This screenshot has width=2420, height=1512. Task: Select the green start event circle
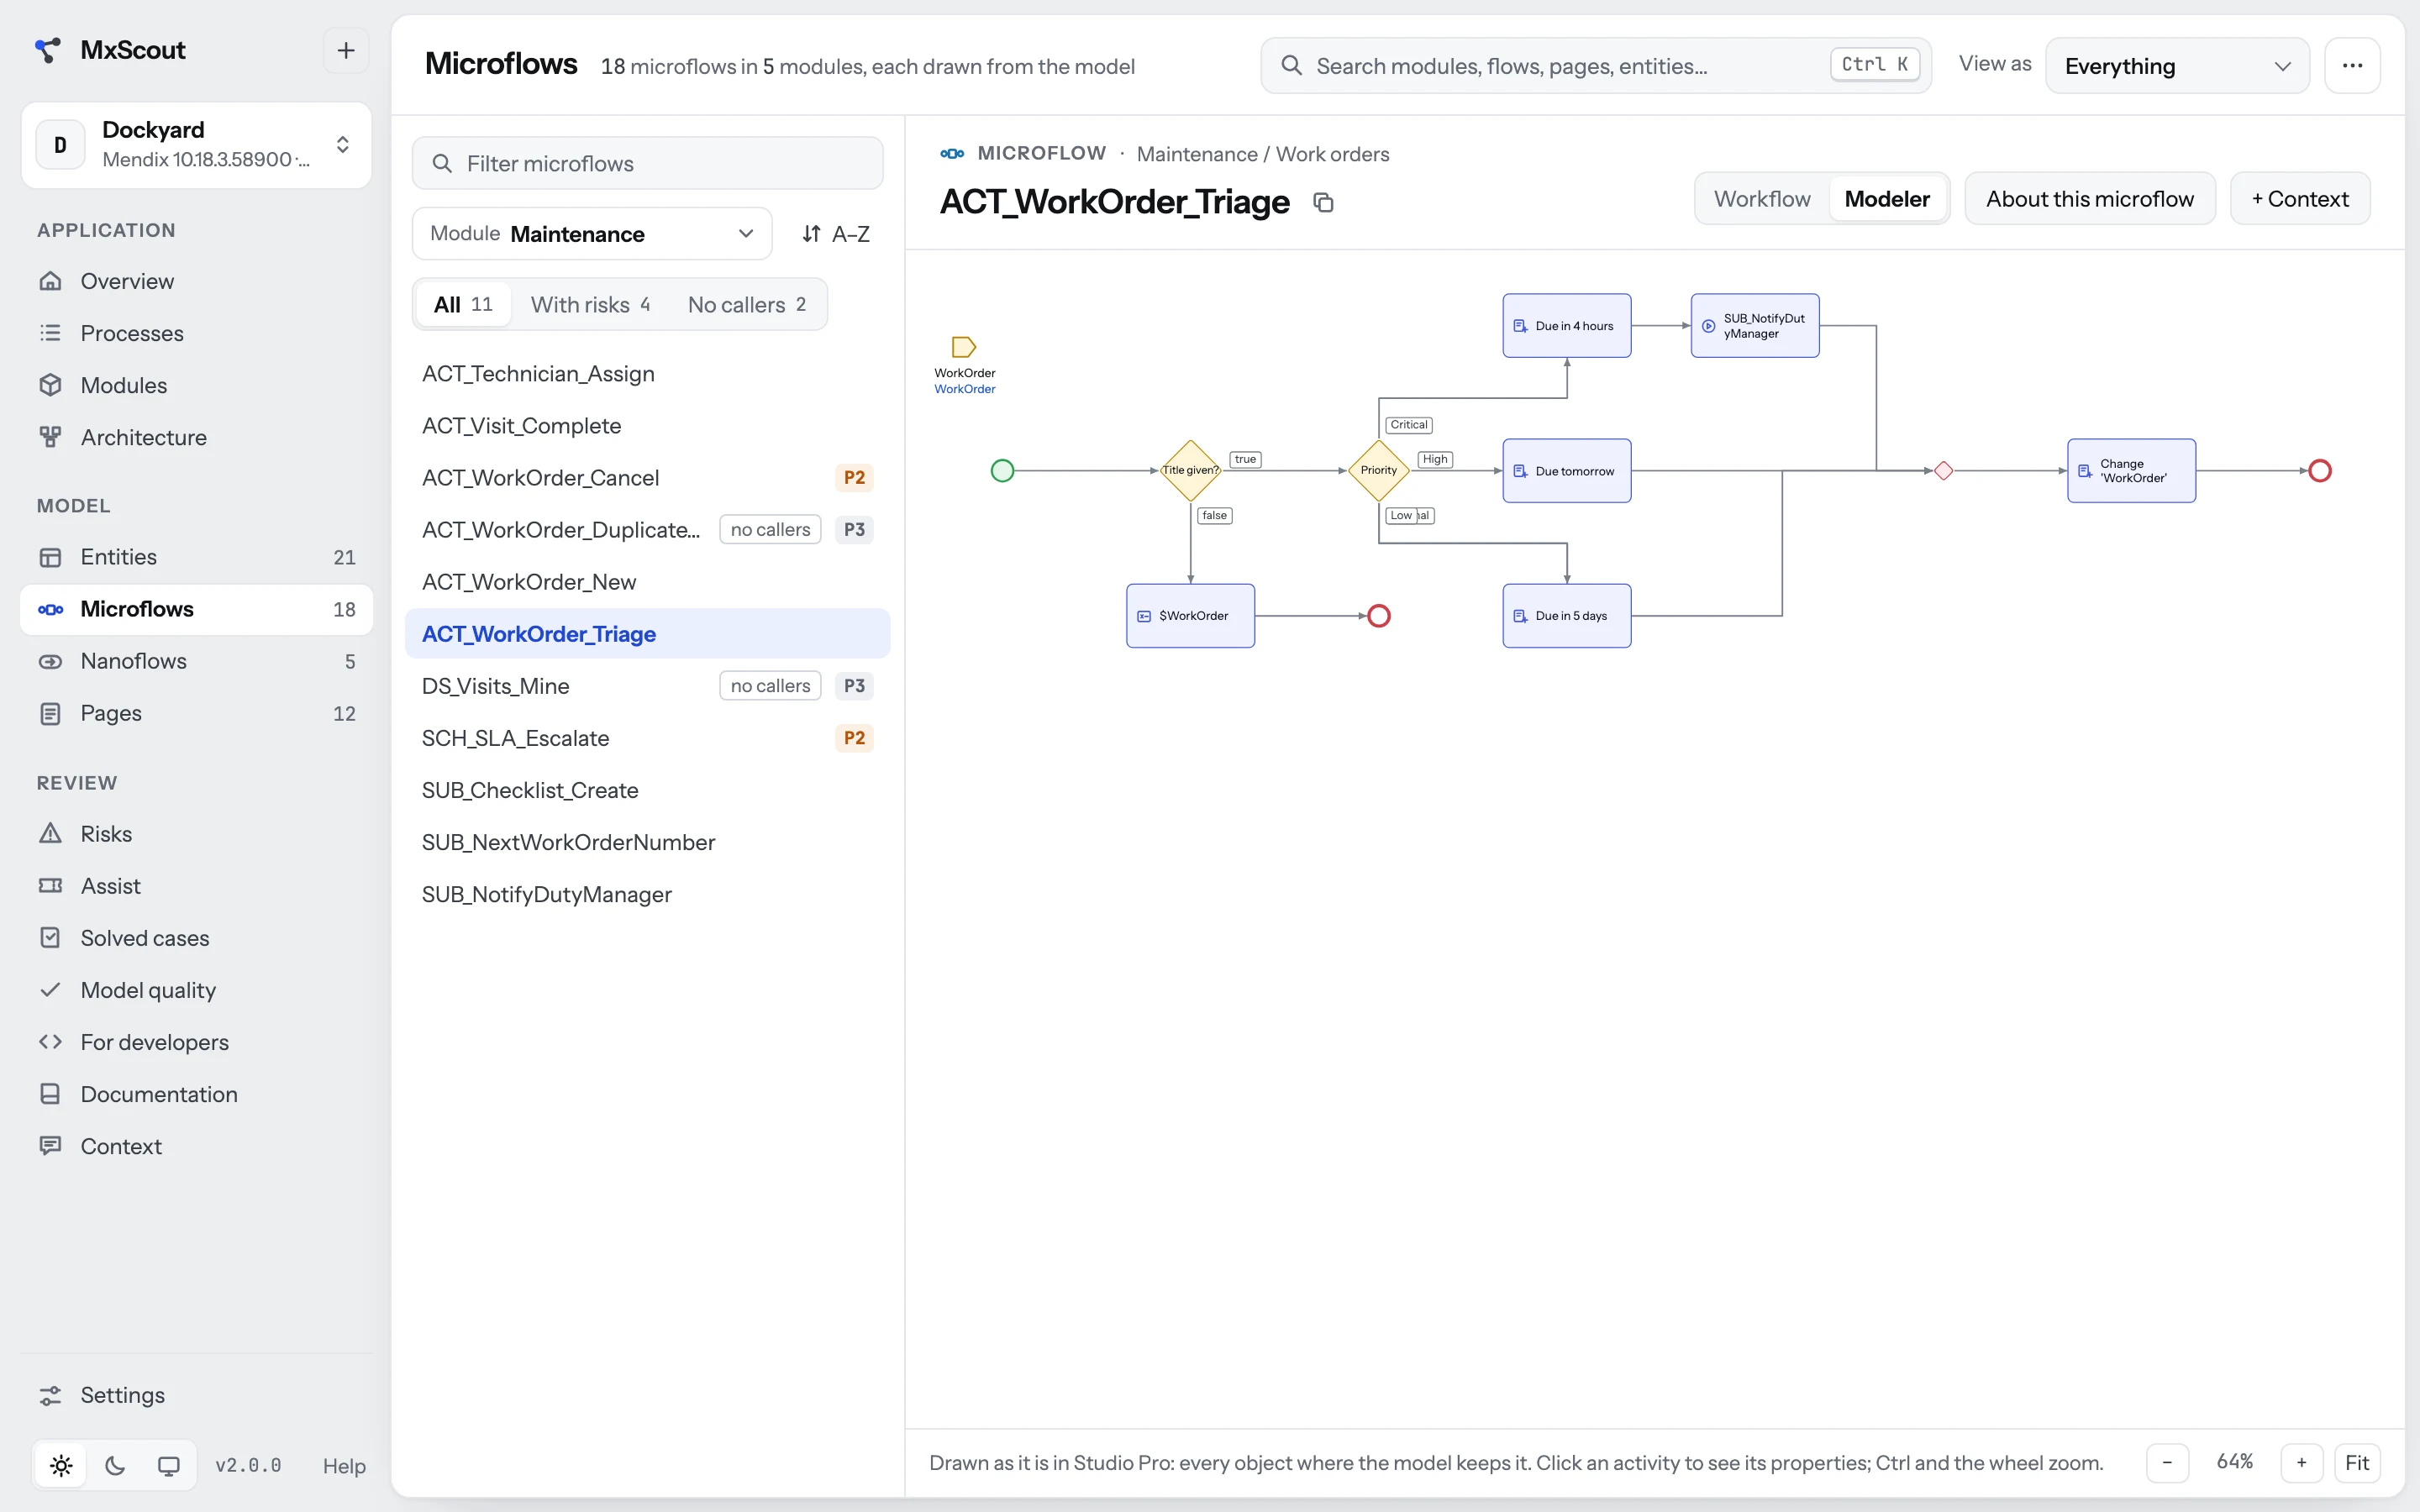pyautogui.click(x=1002, y=470)
